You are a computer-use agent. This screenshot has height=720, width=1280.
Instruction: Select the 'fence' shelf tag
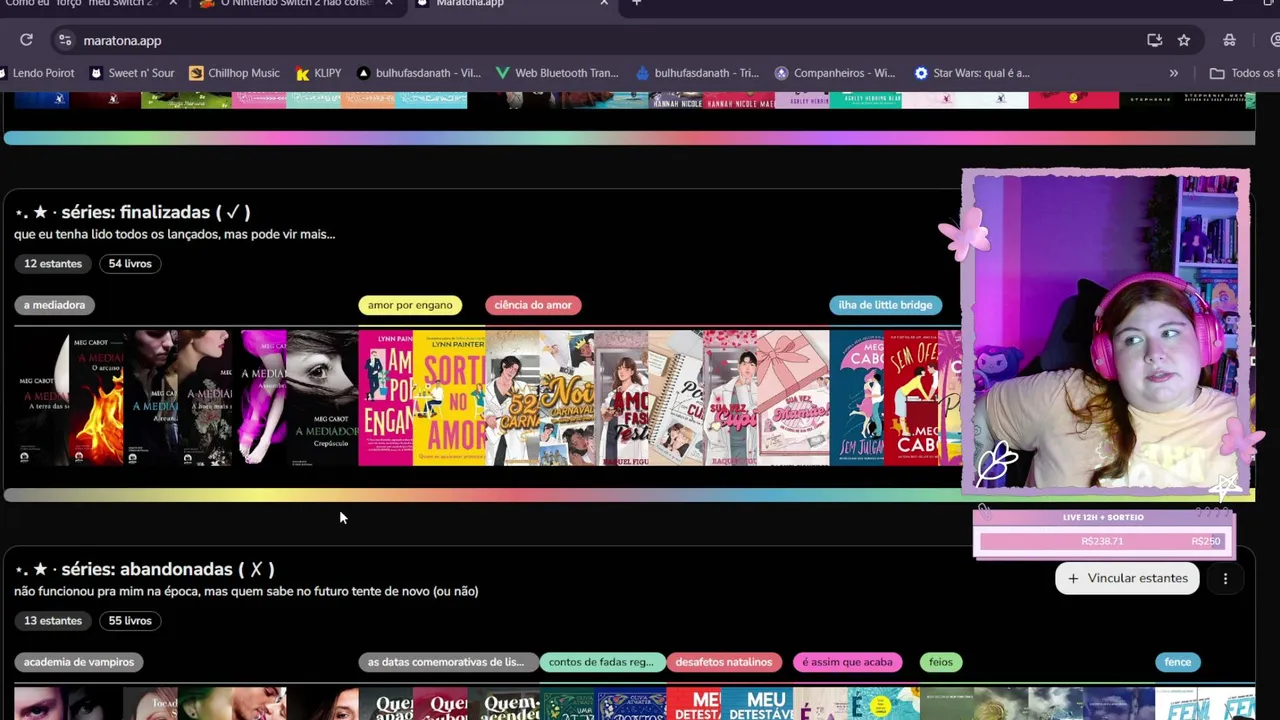click(x=1178, y=662)
